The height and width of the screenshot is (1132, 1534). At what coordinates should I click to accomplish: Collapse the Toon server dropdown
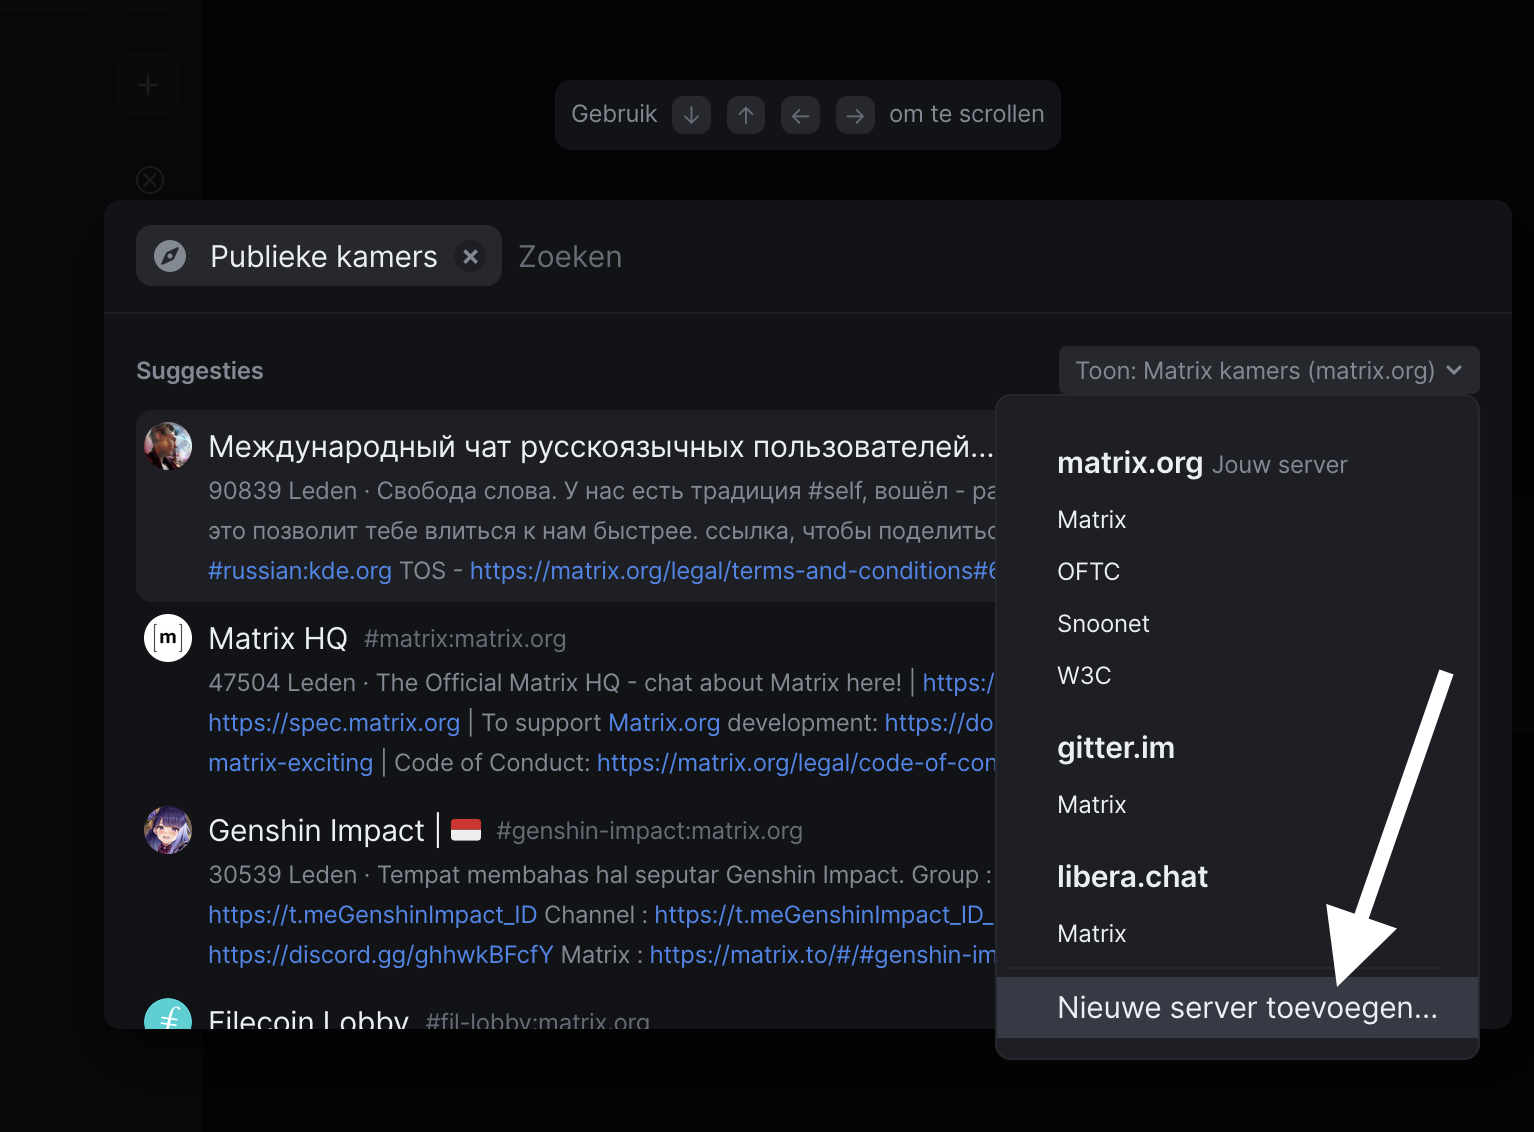[1268, 371]
